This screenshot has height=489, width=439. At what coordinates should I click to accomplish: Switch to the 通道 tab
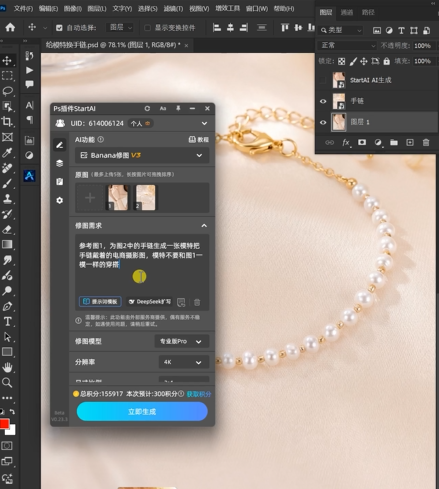(347, 12)
